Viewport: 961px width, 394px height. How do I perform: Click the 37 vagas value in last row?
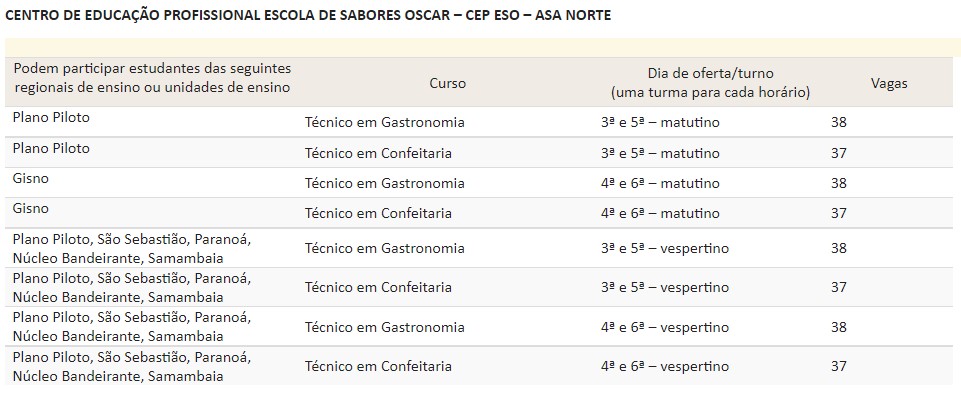tap(838, 366)
